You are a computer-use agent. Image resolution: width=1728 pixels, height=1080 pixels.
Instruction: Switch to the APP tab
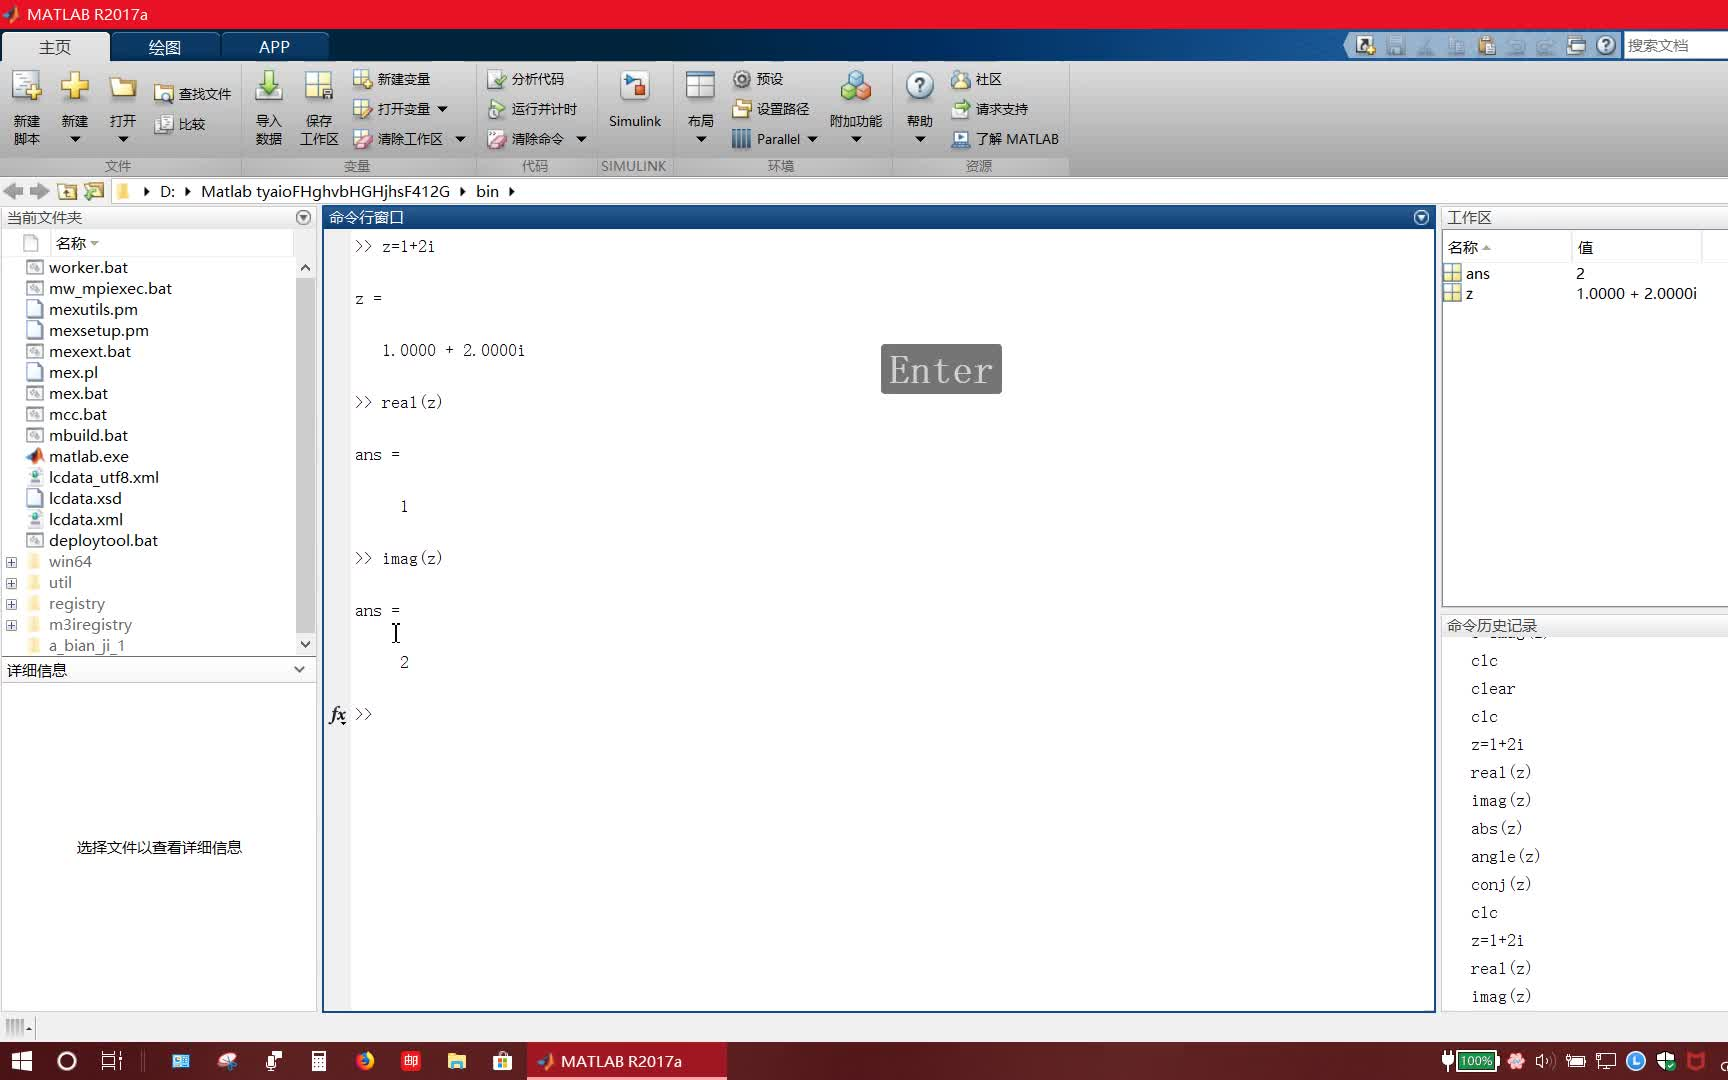pos(274,47)
